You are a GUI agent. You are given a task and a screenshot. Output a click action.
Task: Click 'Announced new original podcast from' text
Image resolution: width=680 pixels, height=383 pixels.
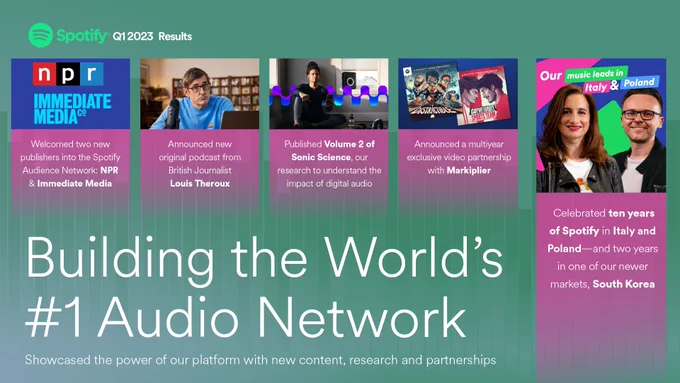tap(200, 151)
